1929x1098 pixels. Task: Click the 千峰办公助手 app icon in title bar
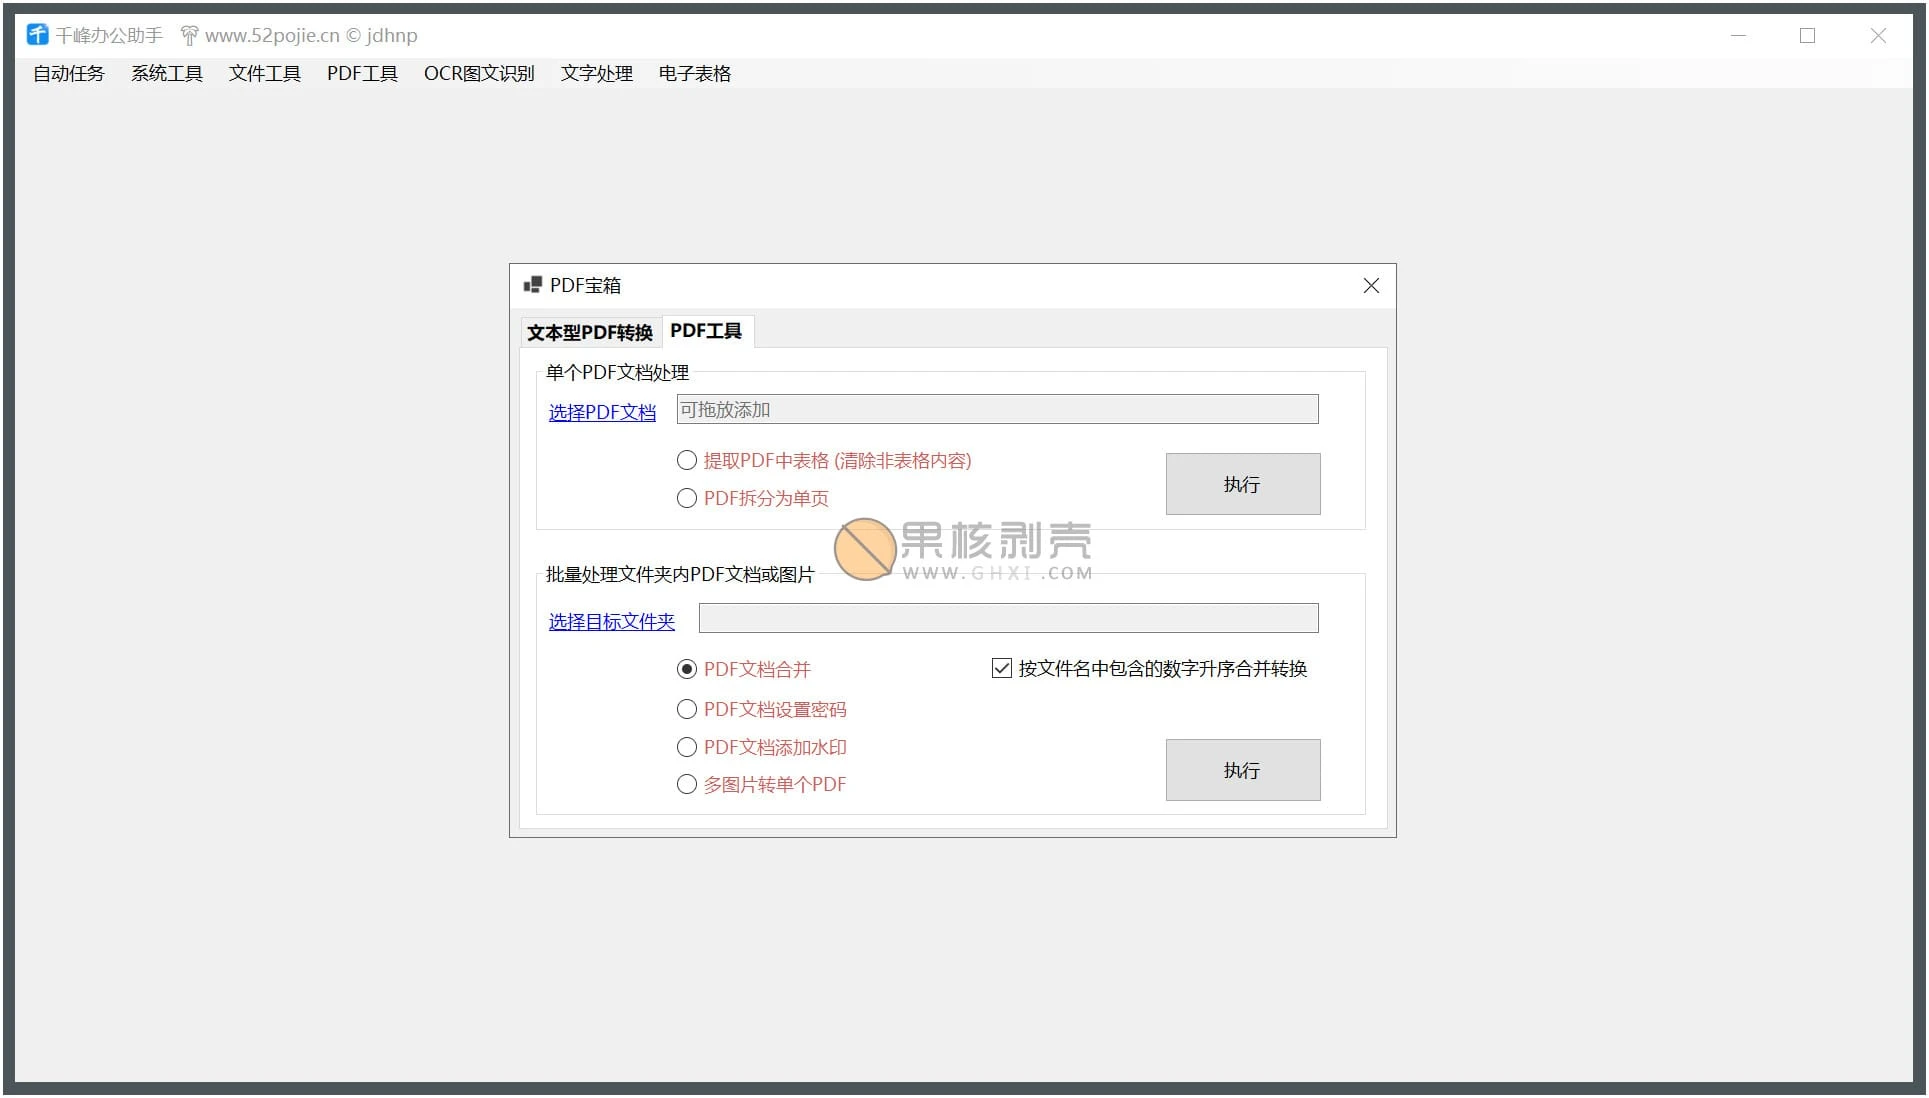(37, 35)
